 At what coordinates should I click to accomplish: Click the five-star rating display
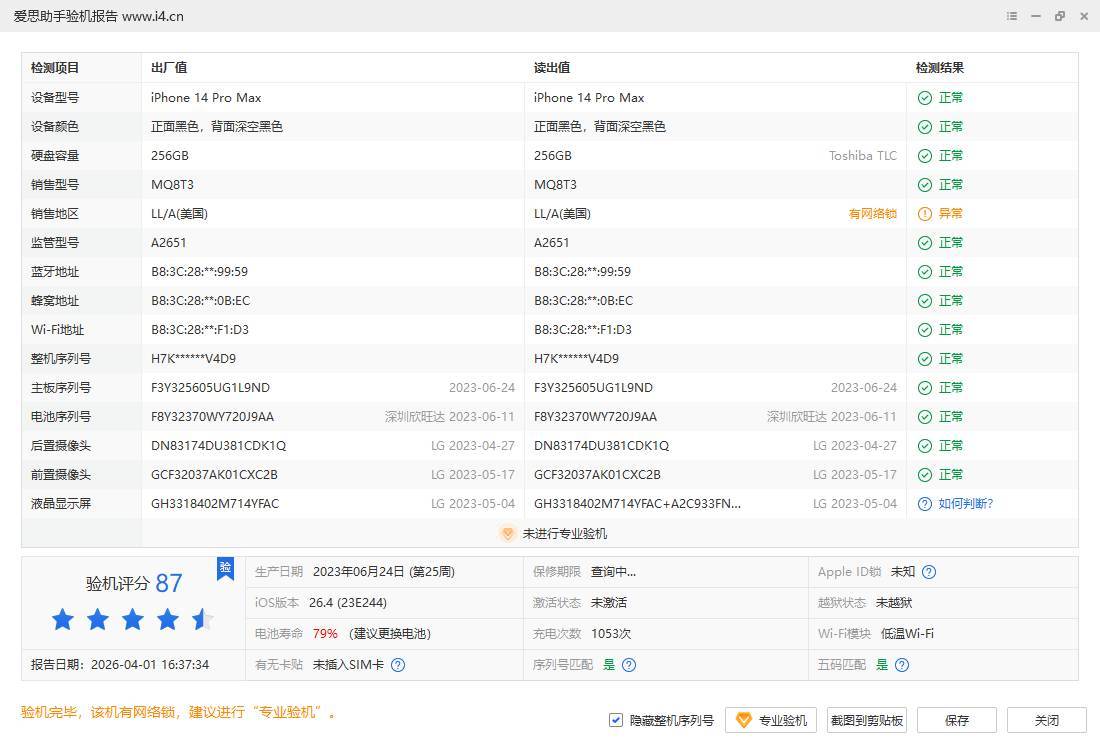tap(132, 620)
